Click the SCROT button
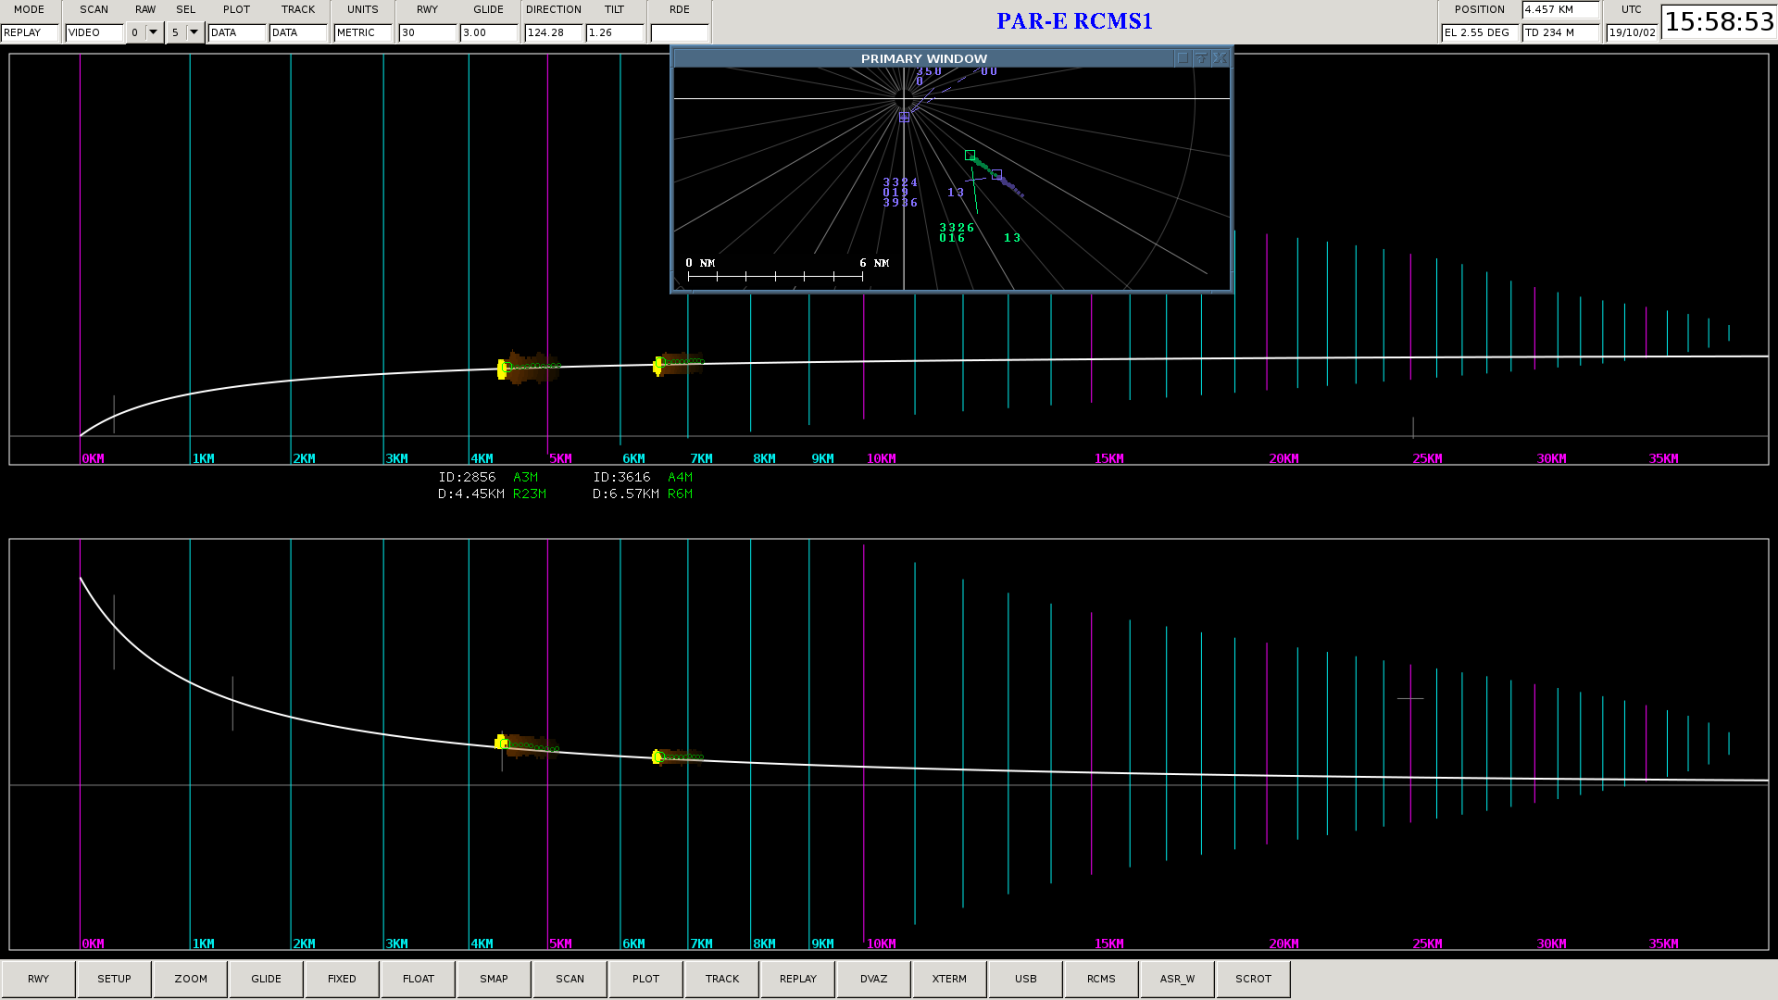 (x=1254, y=979)
